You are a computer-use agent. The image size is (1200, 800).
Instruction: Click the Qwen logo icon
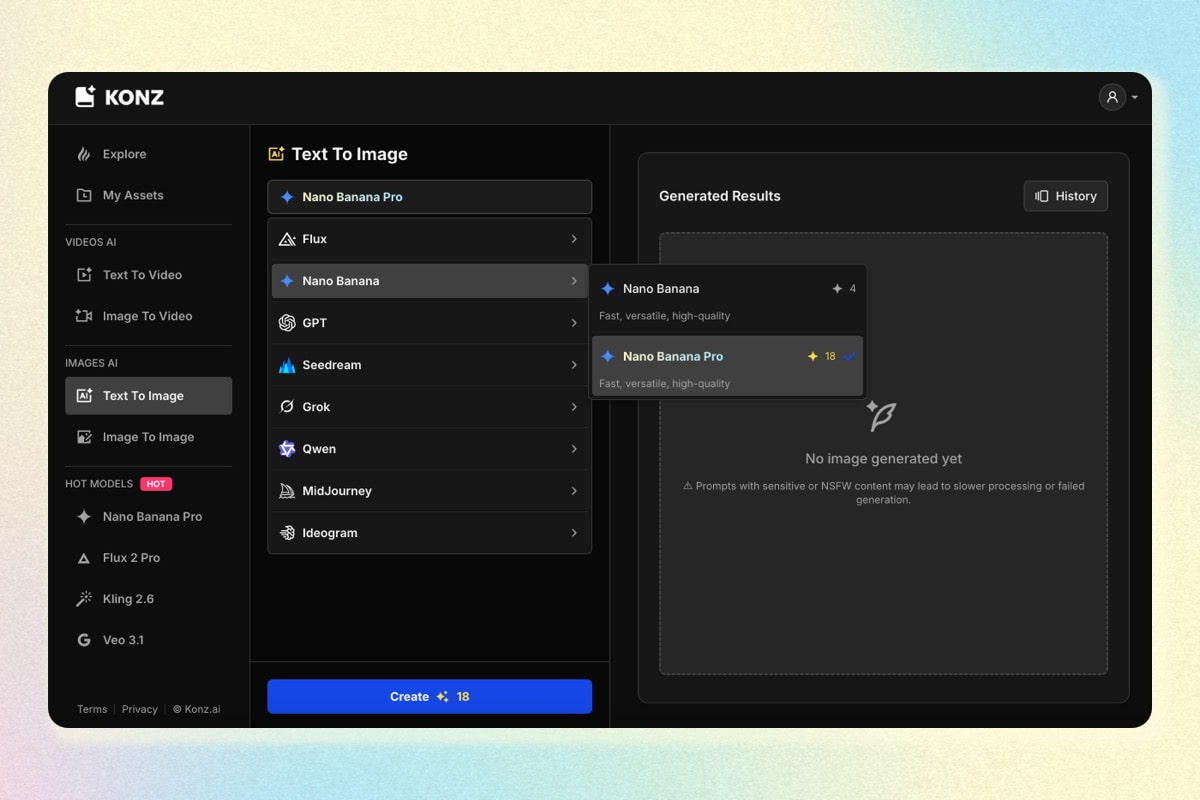coord(287,449)
